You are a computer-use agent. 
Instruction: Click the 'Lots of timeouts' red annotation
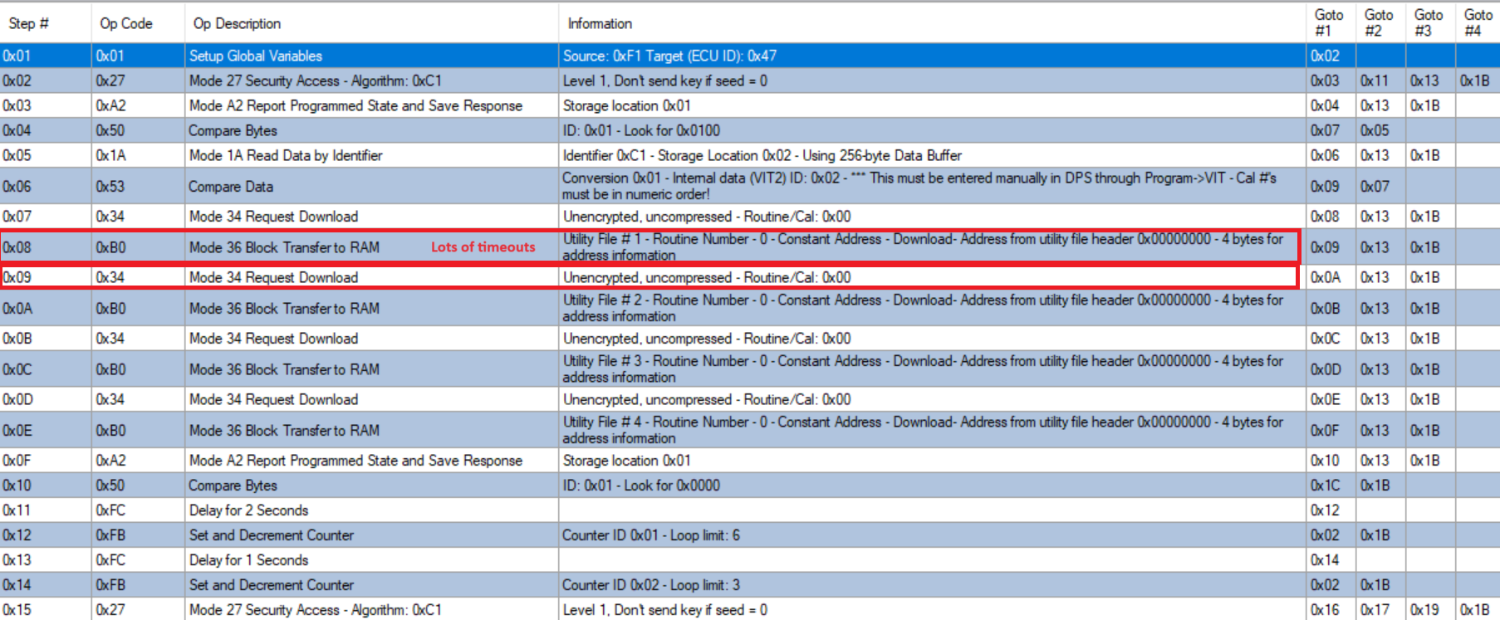click(x=483, y=247)
